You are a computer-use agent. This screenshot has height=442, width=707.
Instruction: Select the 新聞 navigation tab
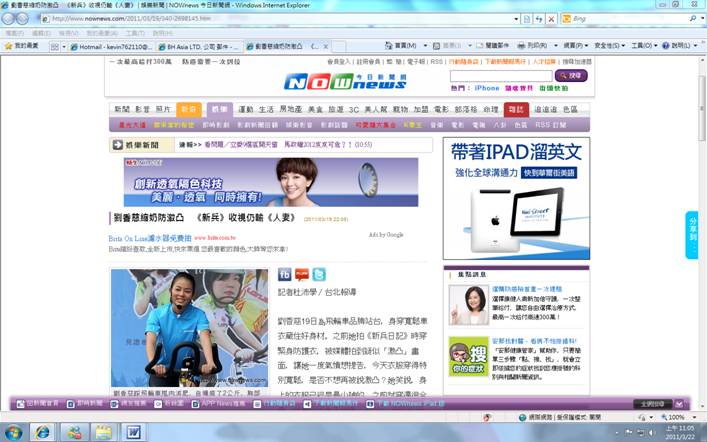(x=122, y=109)
